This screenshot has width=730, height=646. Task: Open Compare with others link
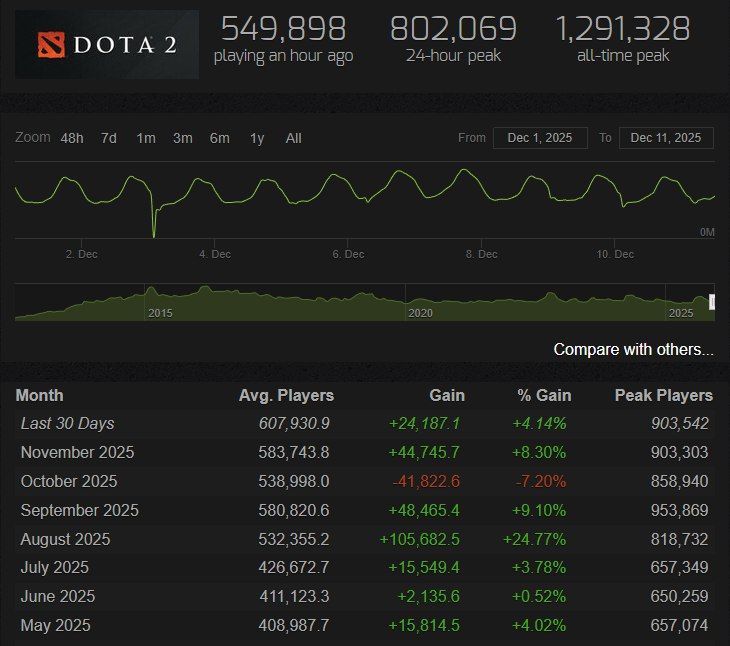tap(633, 350)
